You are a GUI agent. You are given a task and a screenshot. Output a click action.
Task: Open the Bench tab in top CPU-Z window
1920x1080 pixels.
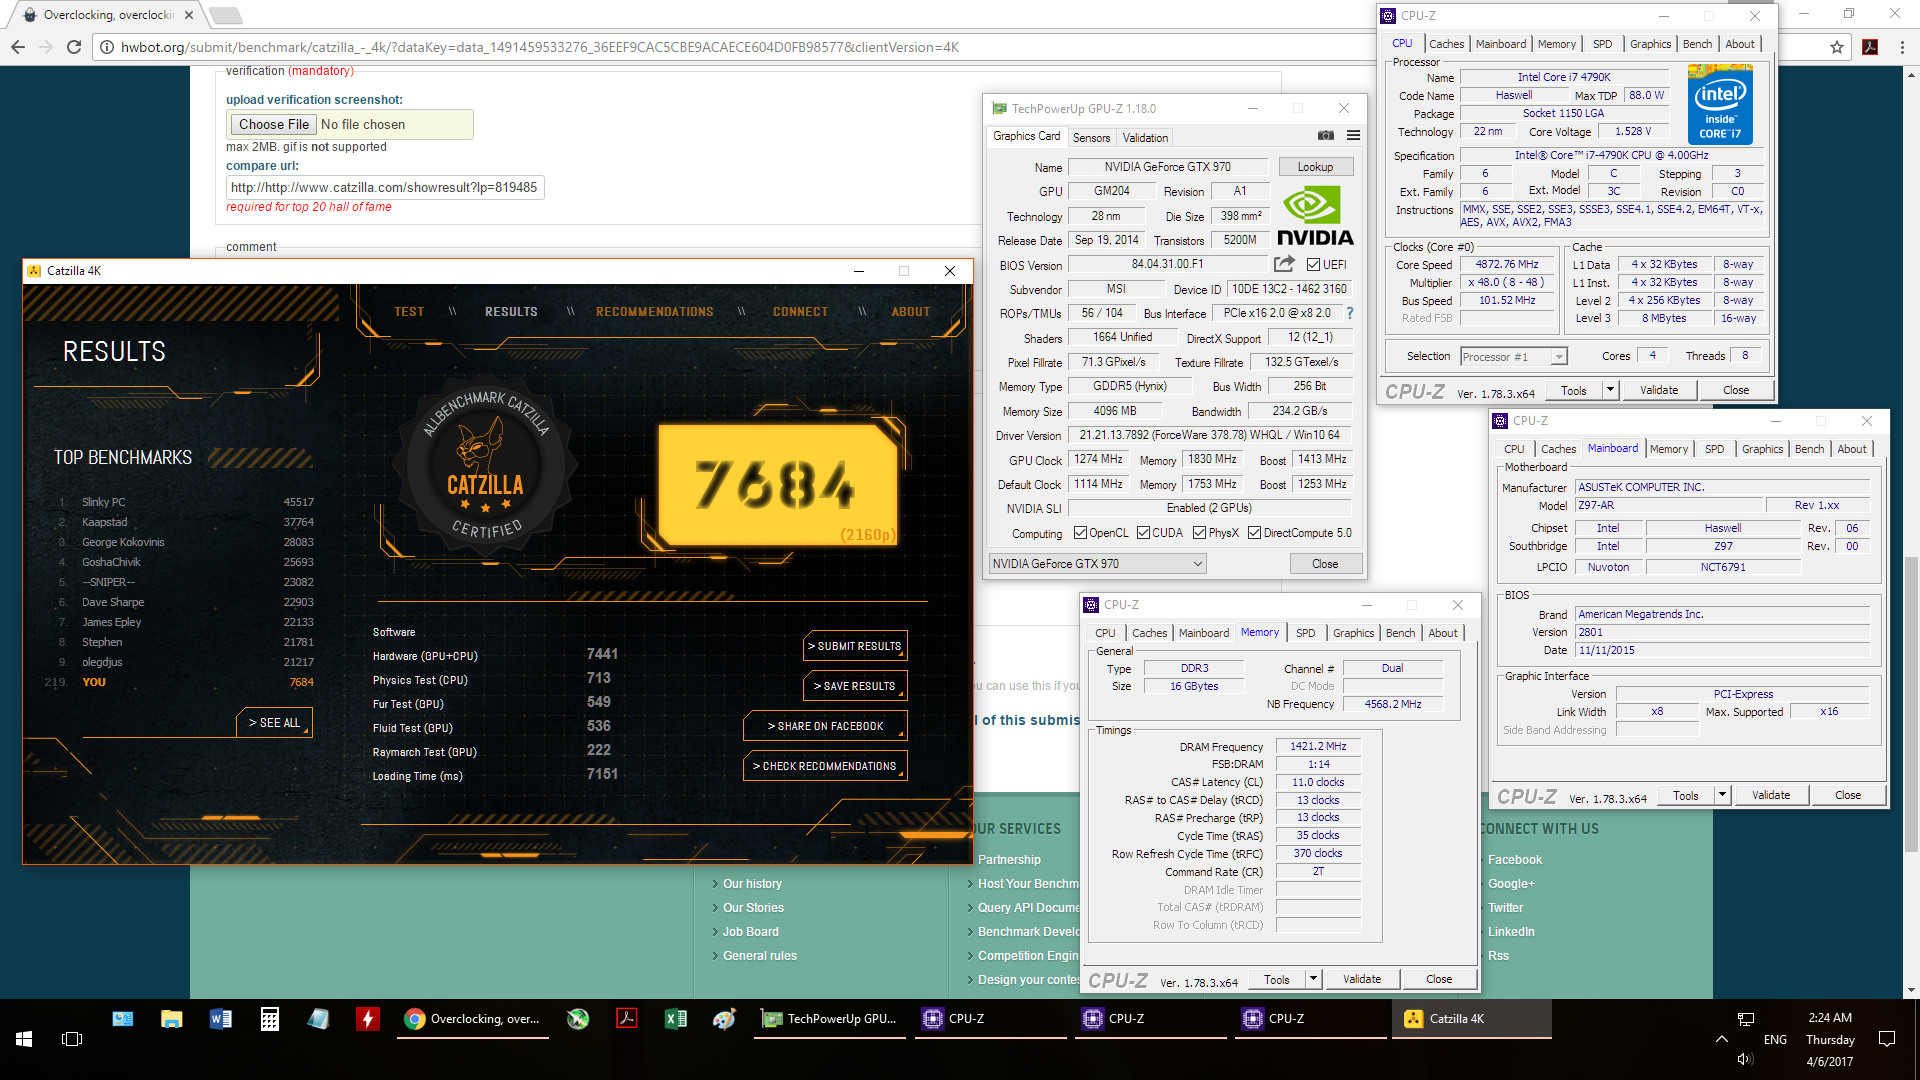pos(1697,44)
